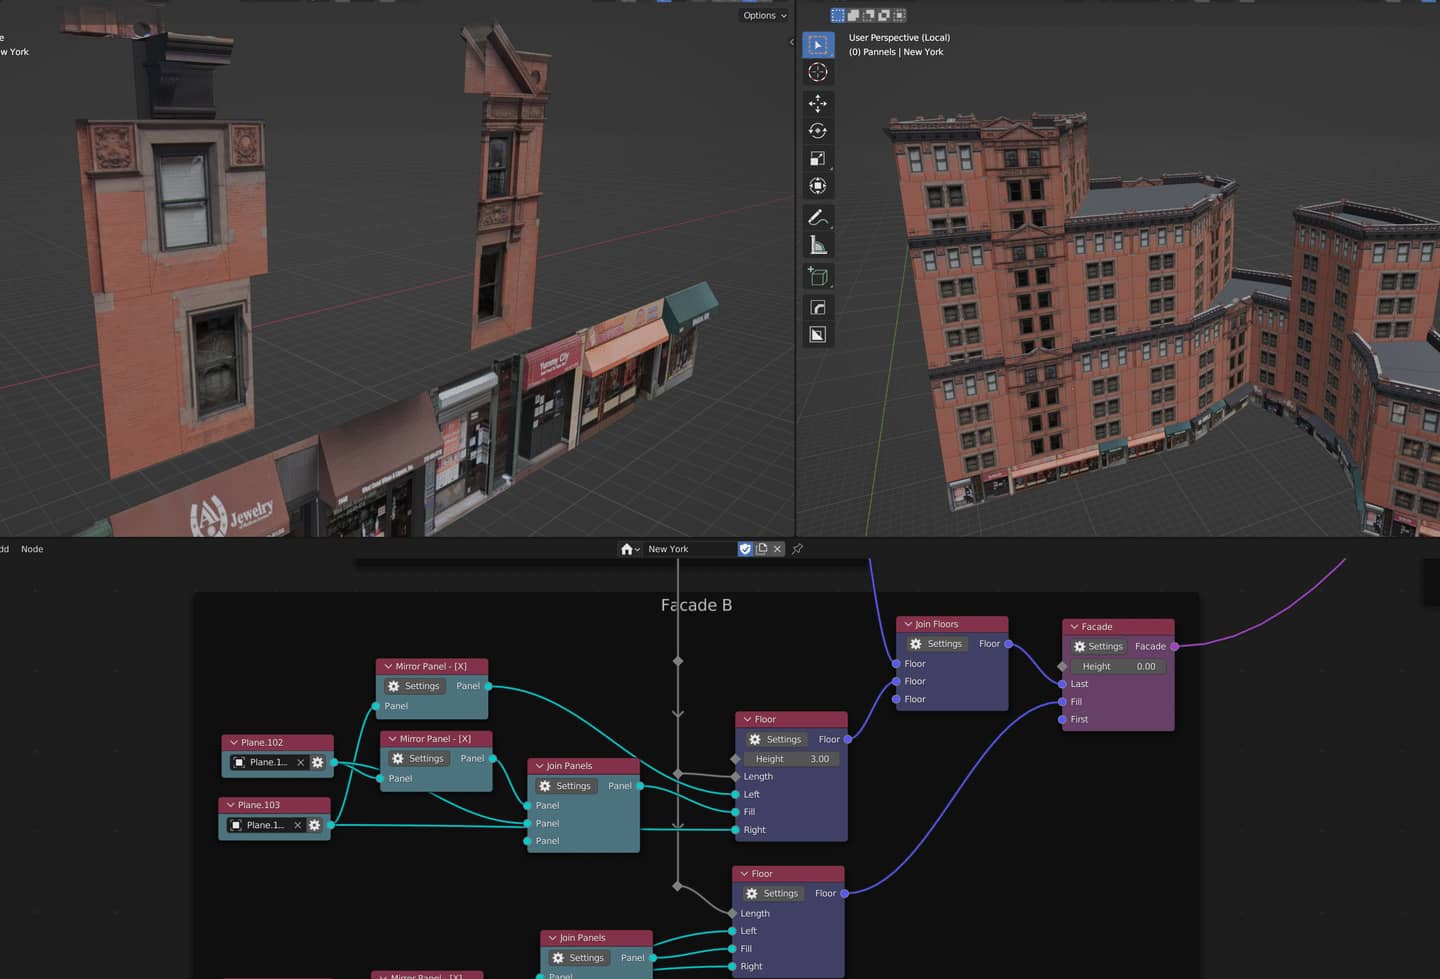Pick the Measure tool
Viewport: 1440px width, 979px height.
pos(817,245)
